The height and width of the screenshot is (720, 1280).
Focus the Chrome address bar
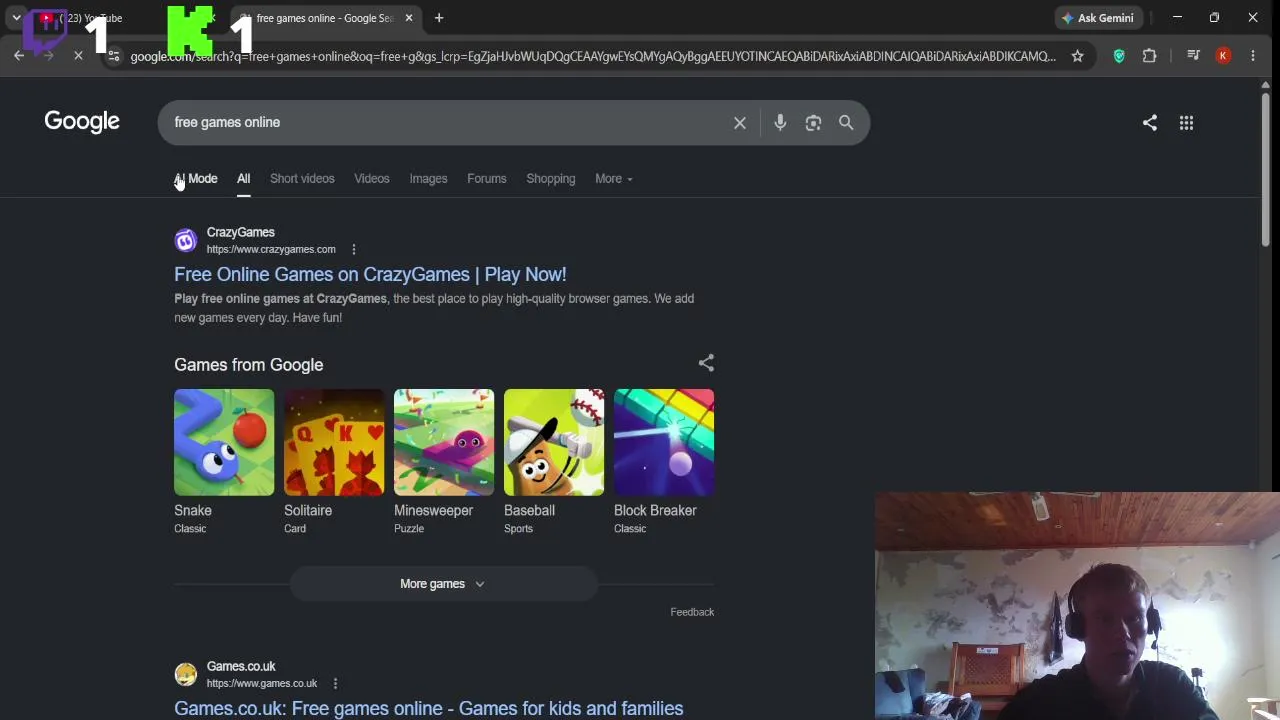click(592, 56)
